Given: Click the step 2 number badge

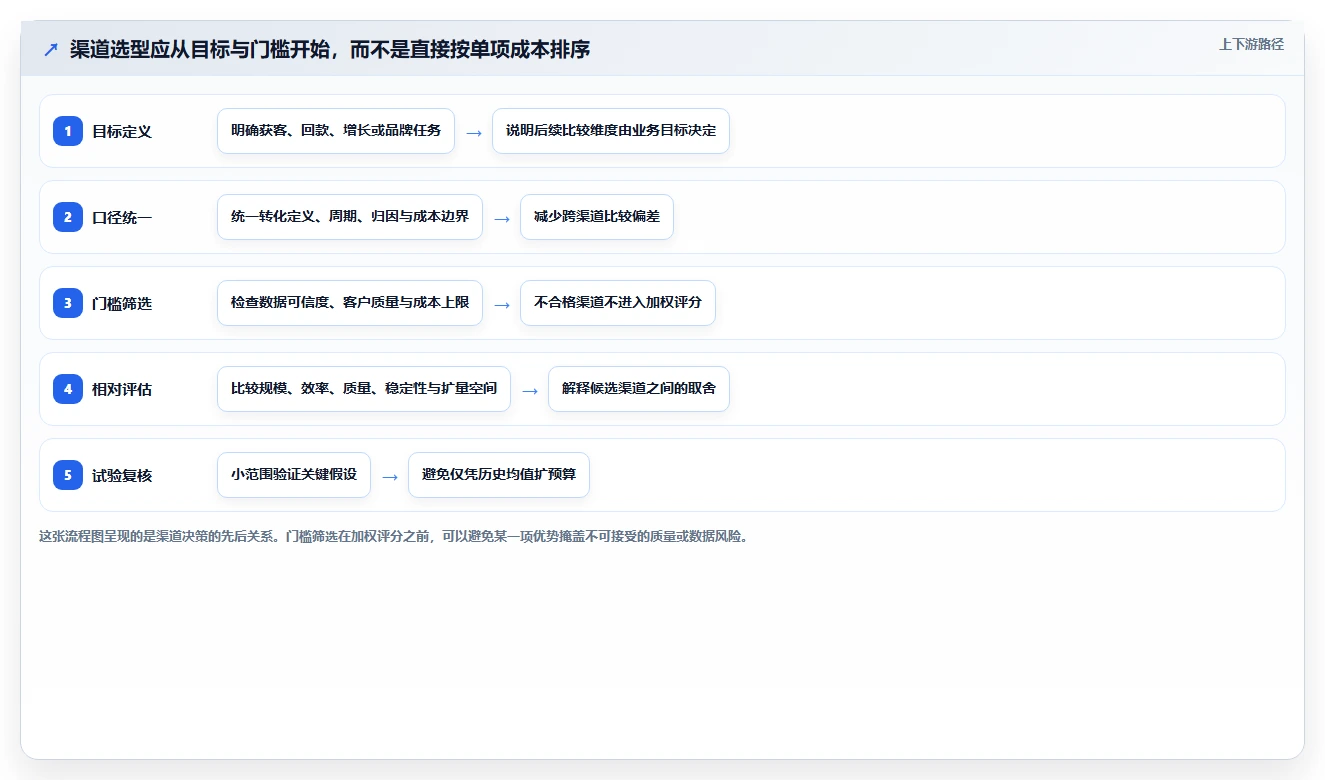Looking at the screenshot, I should click(x=68, y=217).
